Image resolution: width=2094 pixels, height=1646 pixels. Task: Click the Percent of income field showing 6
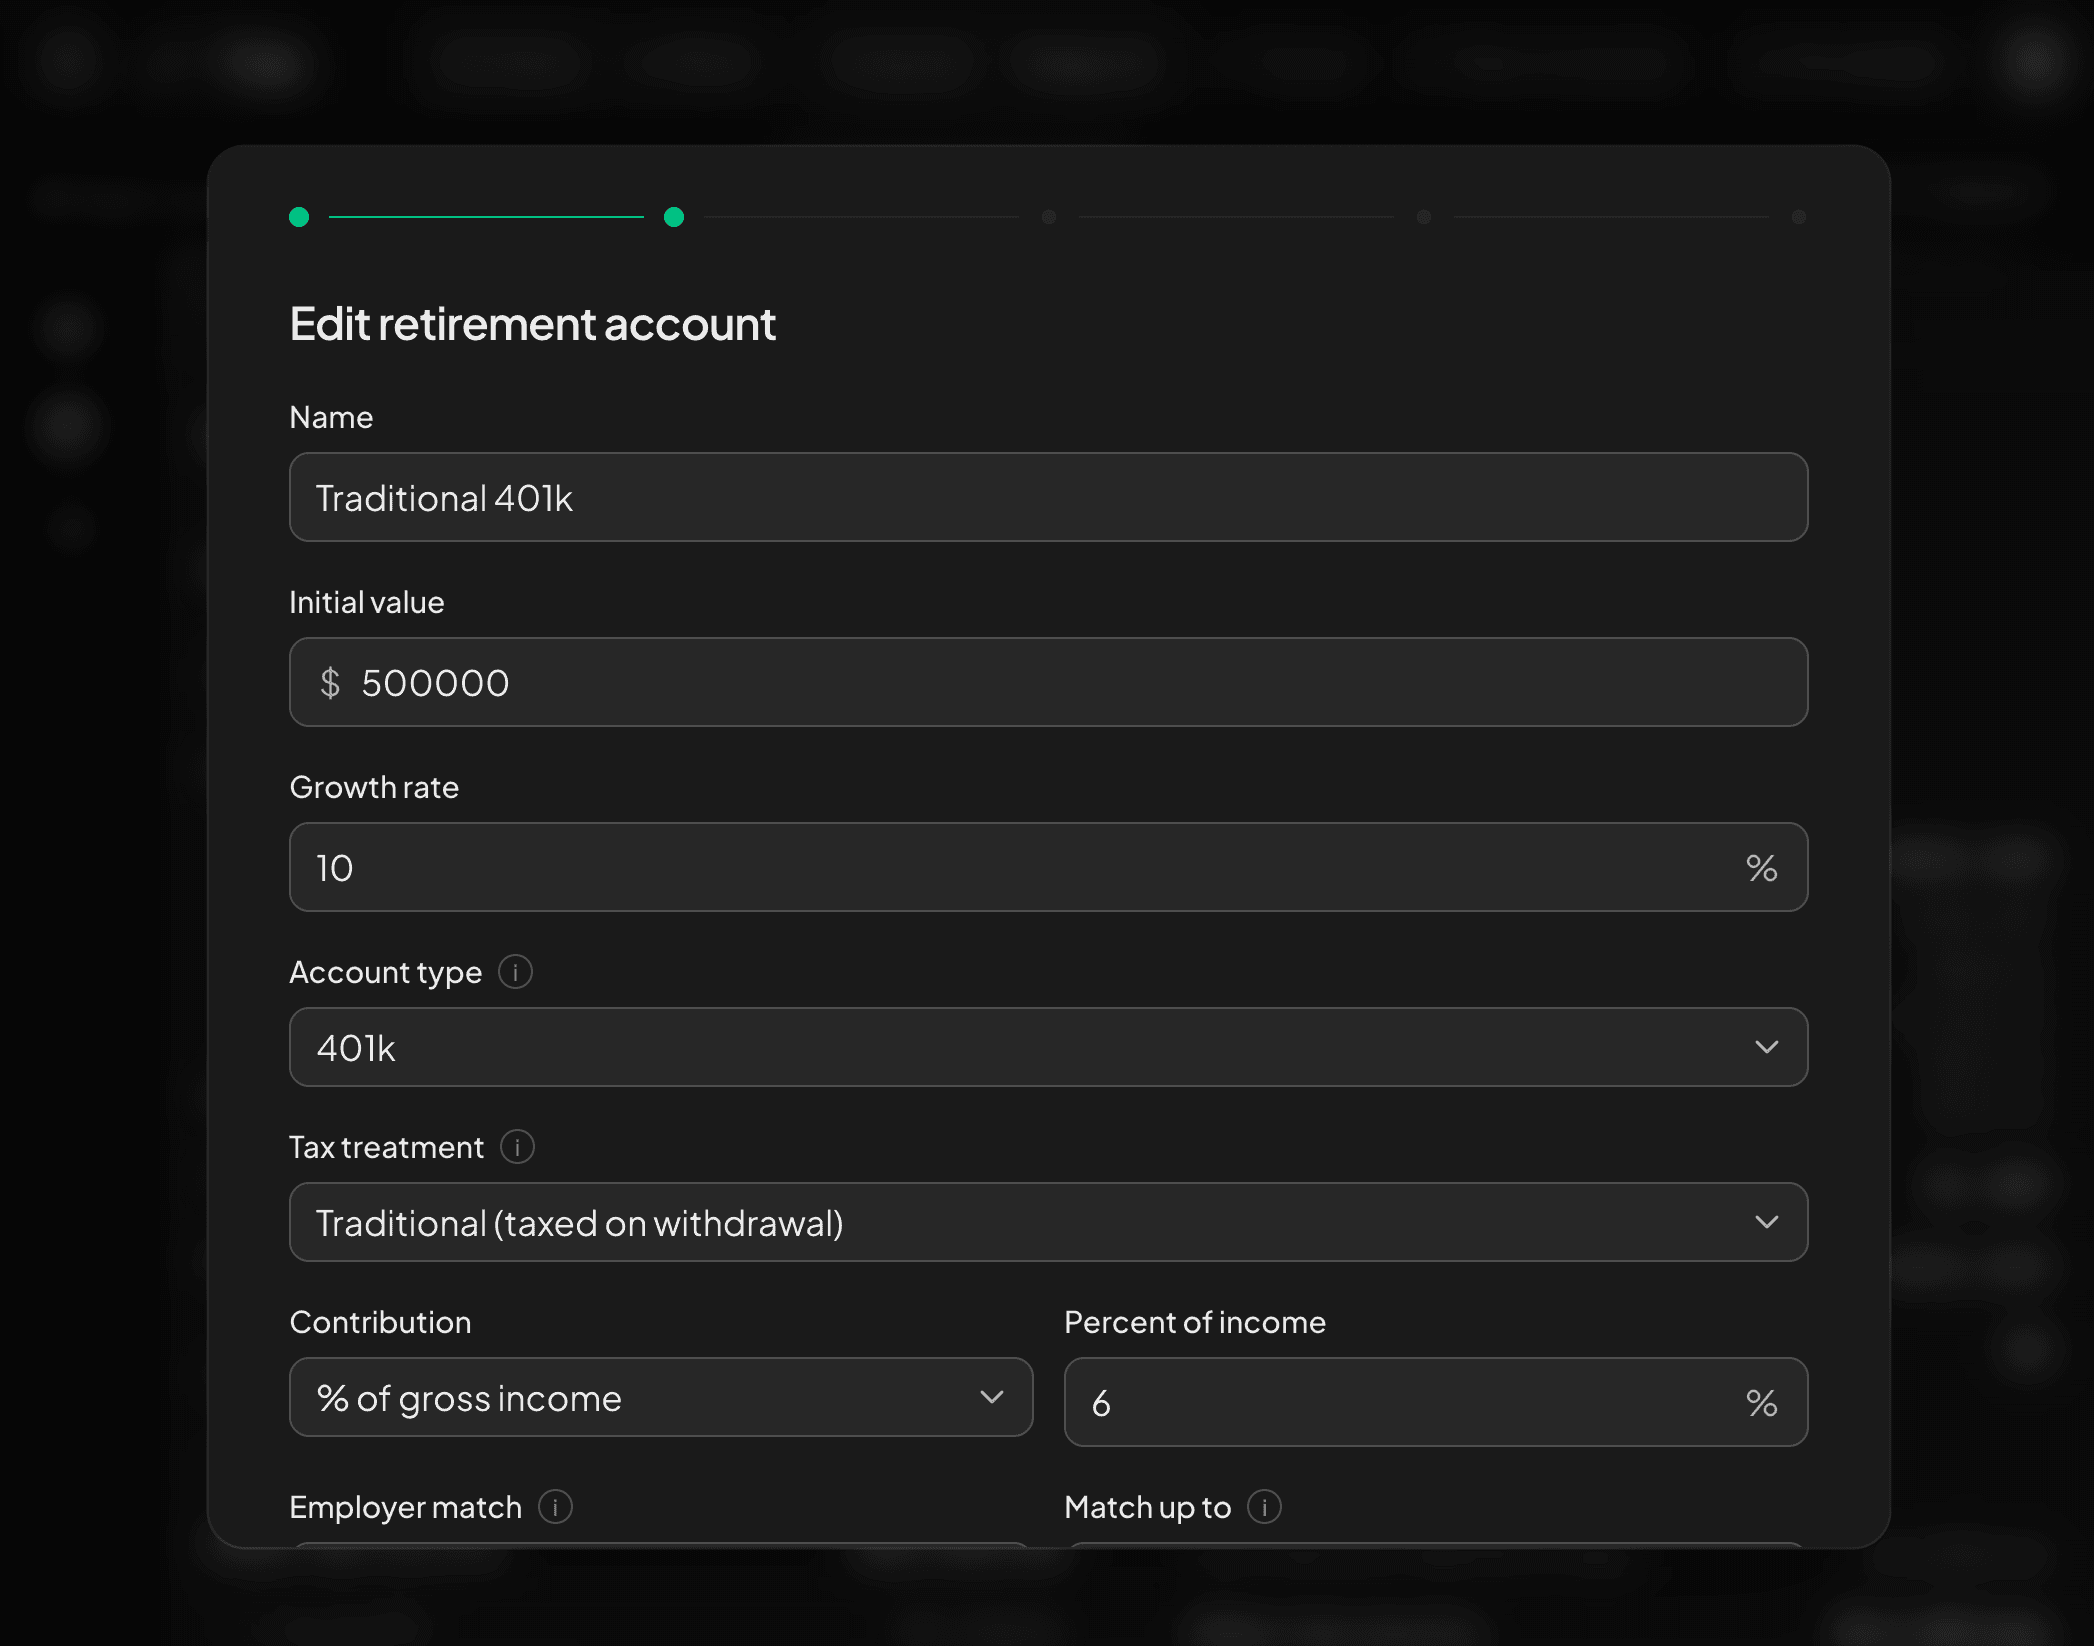click(x=1436, y=1402)
